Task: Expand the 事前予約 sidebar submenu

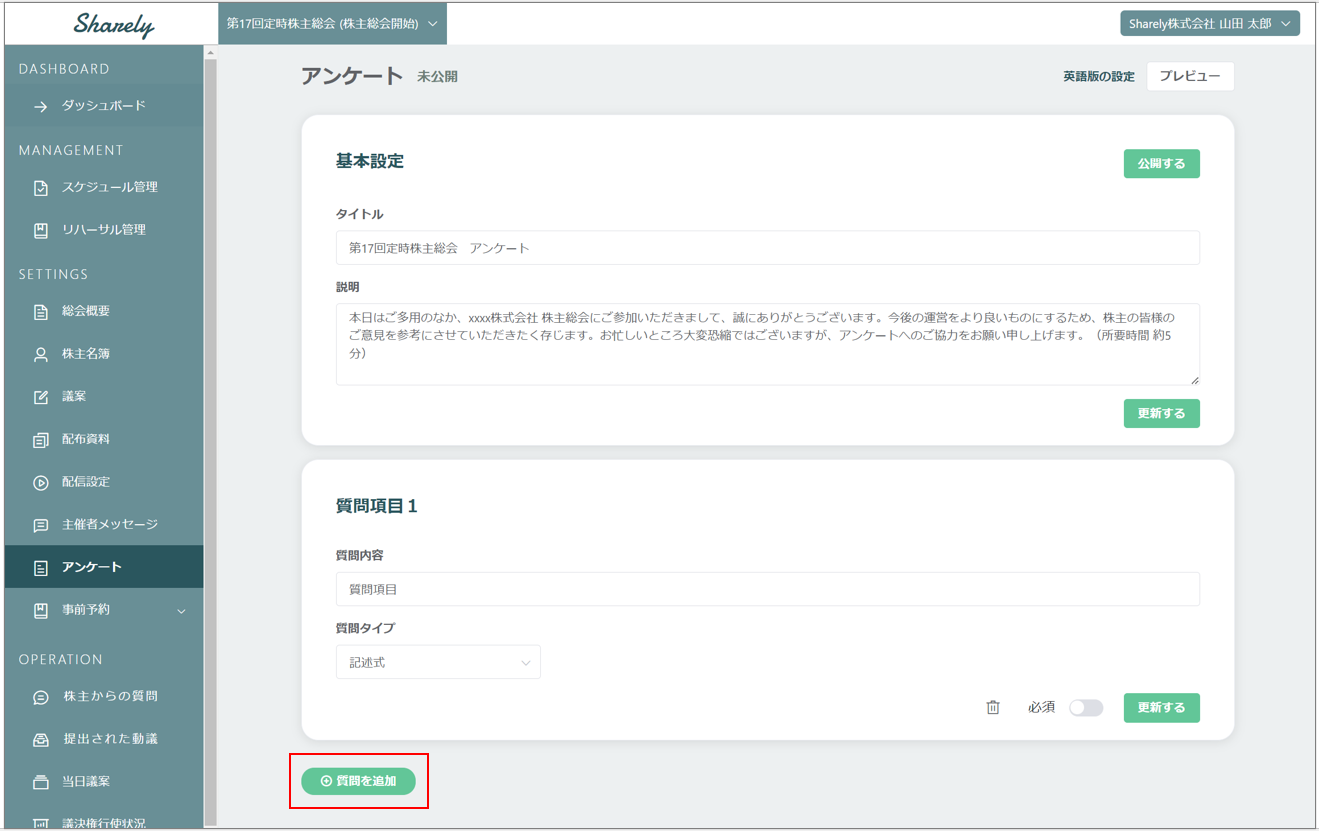Action: point(181,611)
